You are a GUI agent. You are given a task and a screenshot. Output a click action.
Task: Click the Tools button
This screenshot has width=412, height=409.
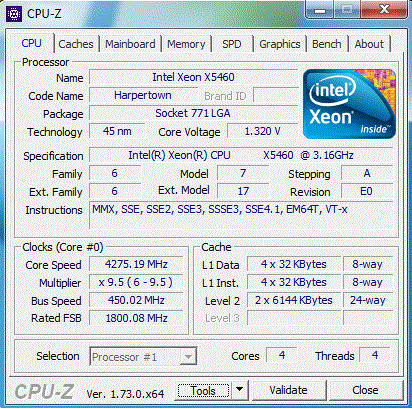pyautogui.click(x=203, y=390)
